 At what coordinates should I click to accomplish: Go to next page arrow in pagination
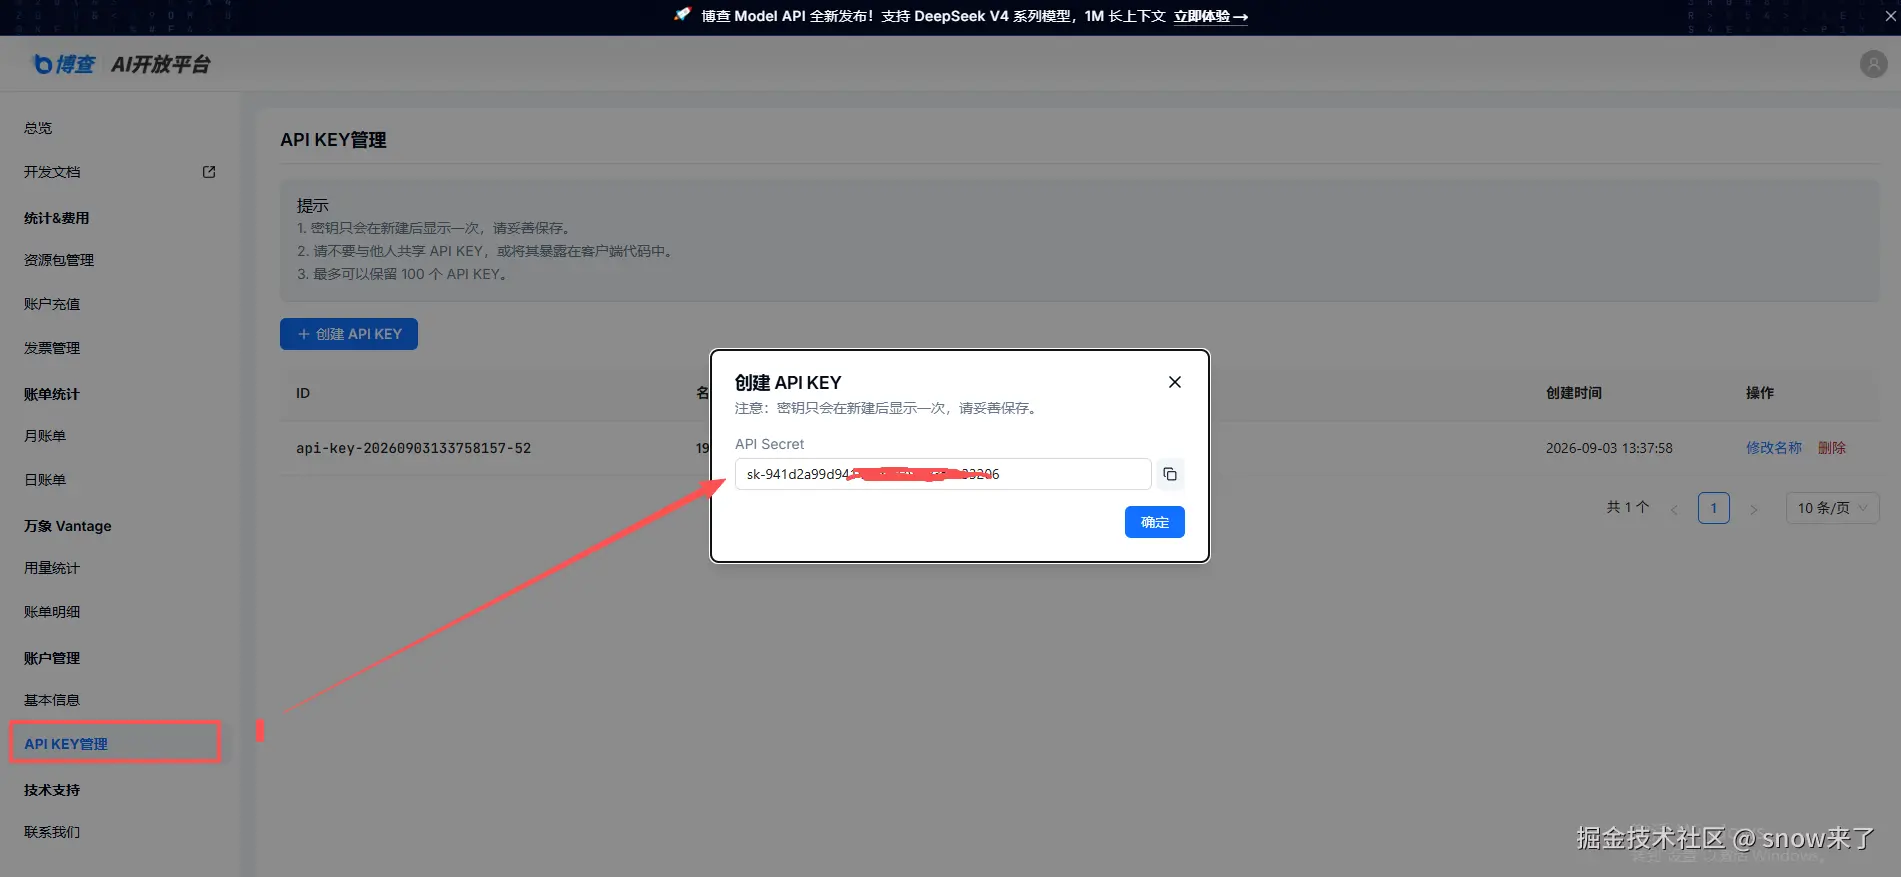(x=1753, y=509)
